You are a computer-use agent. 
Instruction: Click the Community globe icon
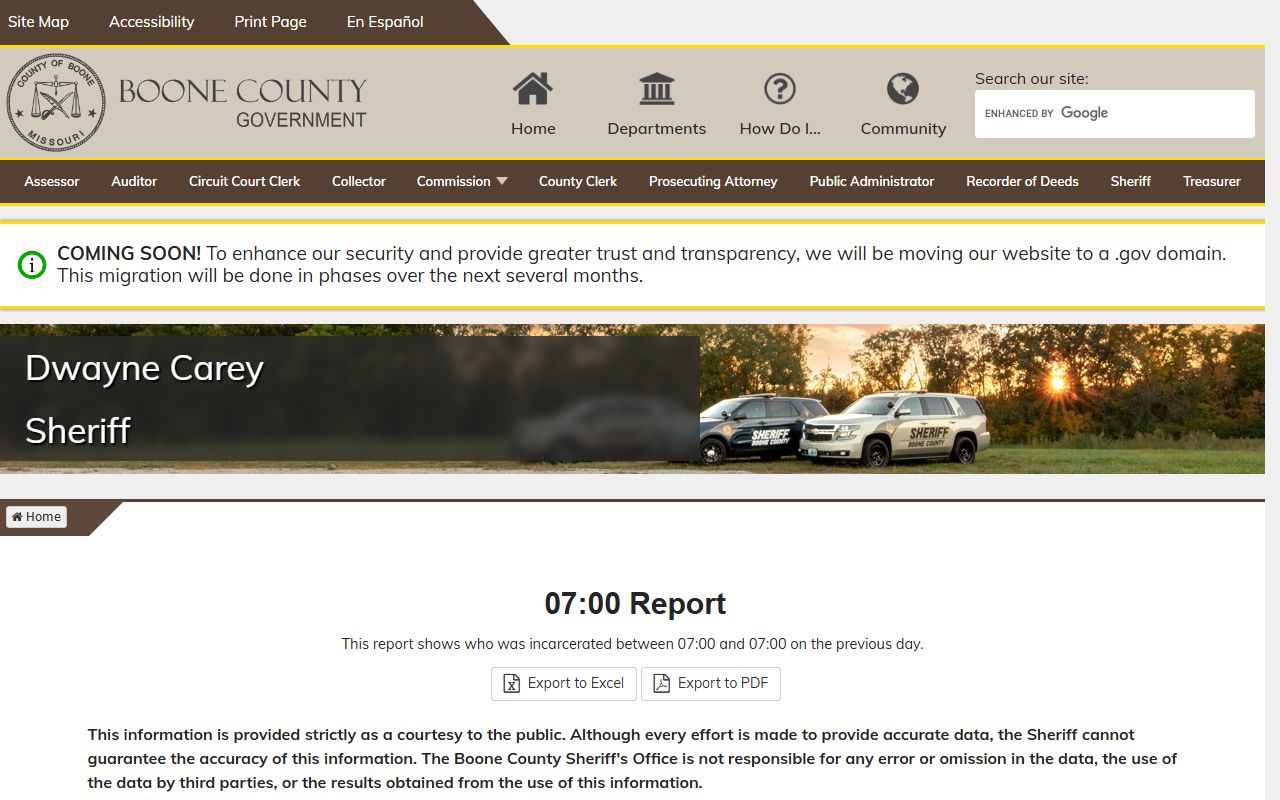tap(903, 89)
